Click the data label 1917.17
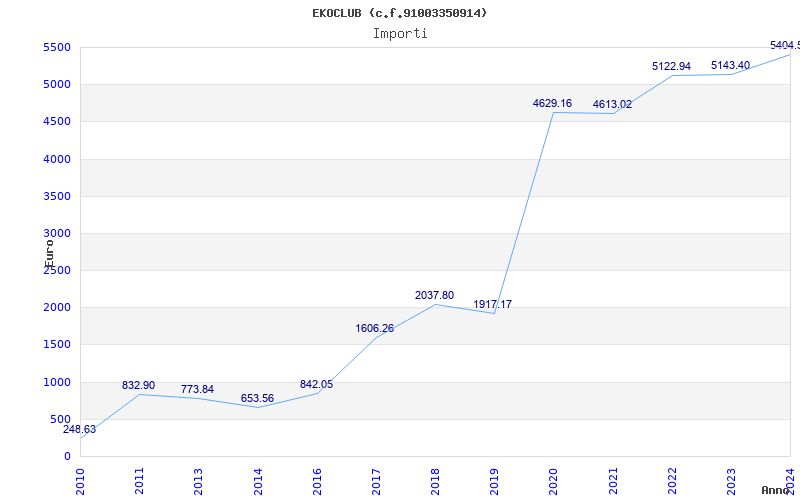800x500 pixels. (492, 305)
